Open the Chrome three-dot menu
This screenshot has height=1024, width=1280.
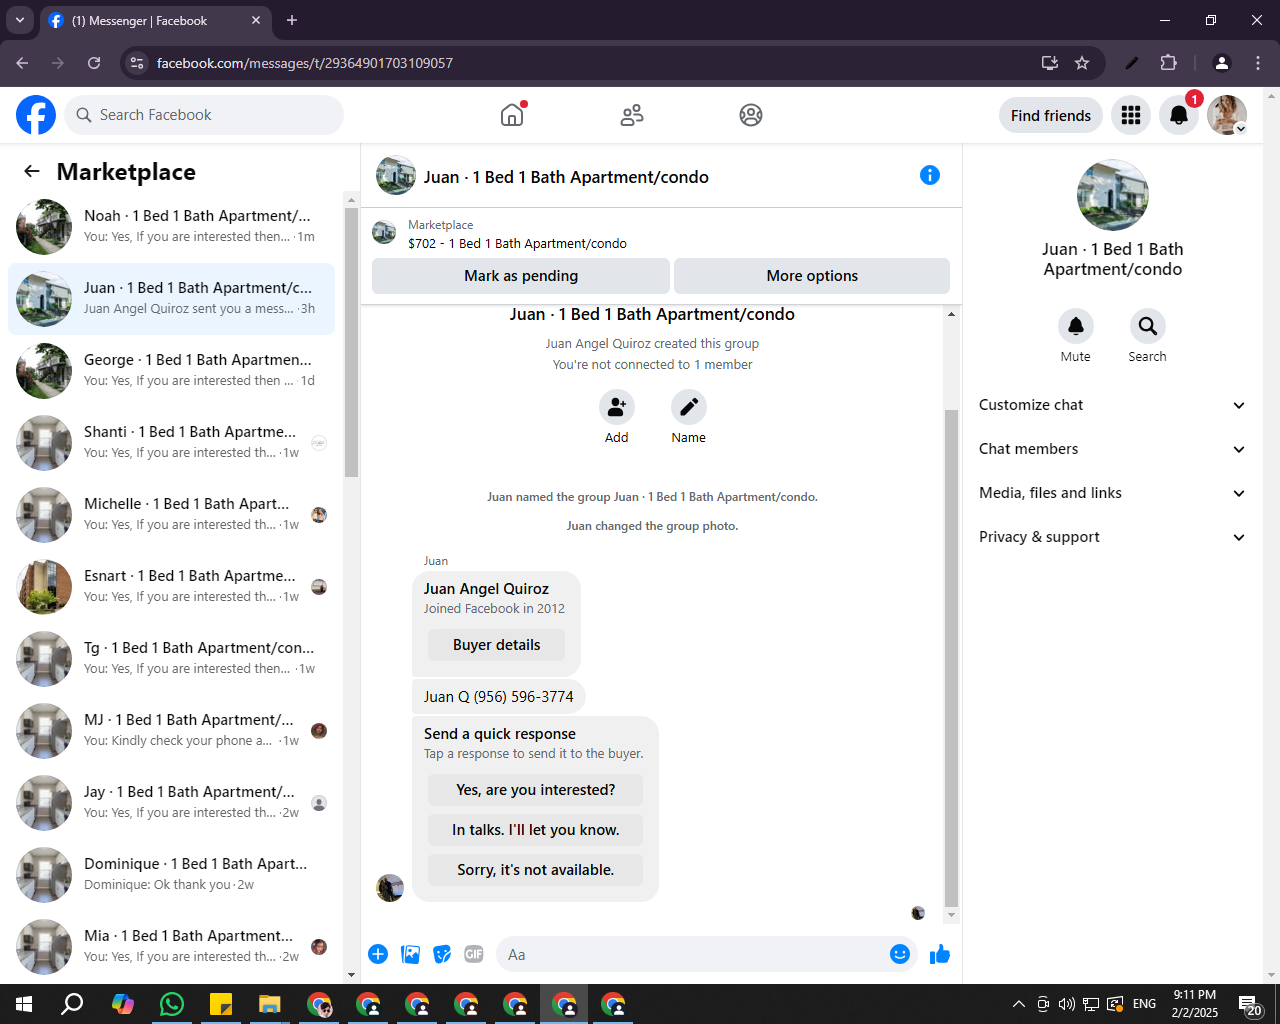1258,63
